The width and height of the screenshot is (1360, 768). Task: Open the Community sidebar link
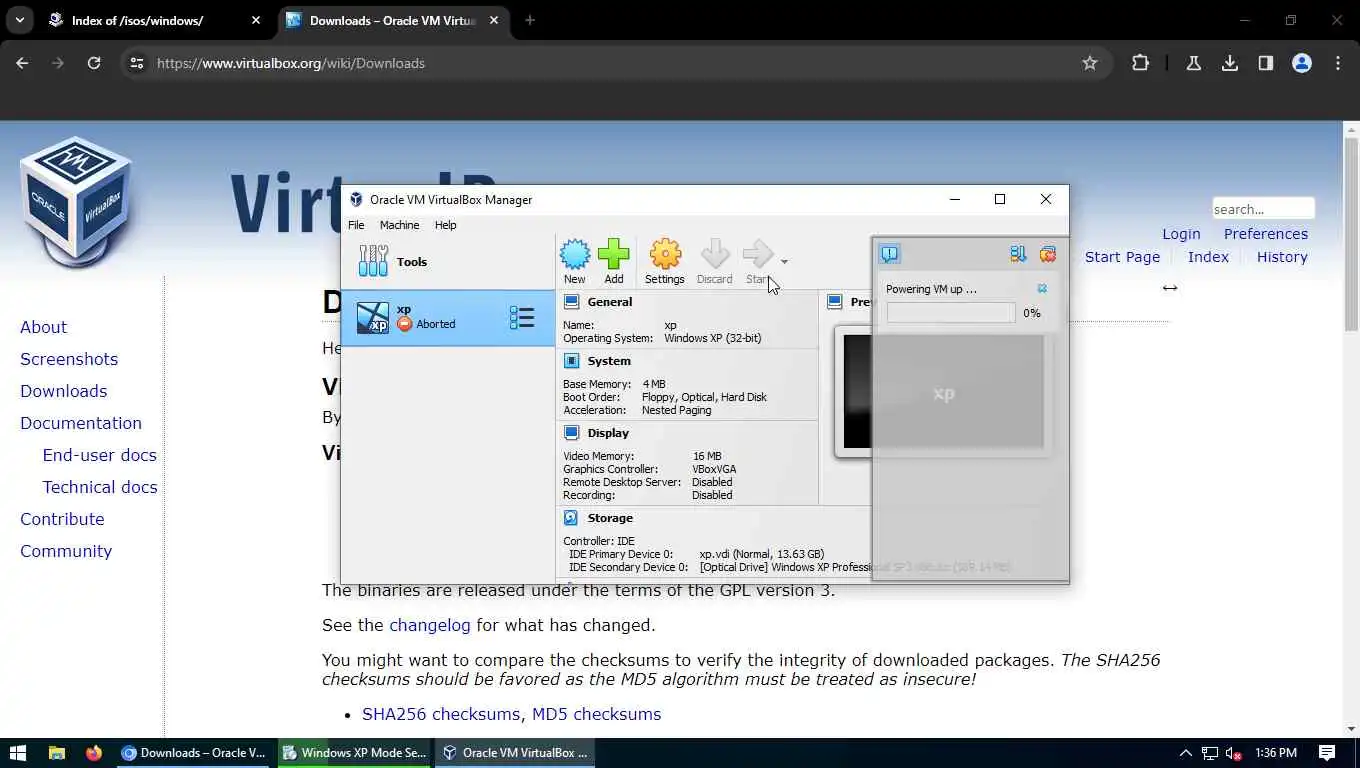[x=66, y=551]
